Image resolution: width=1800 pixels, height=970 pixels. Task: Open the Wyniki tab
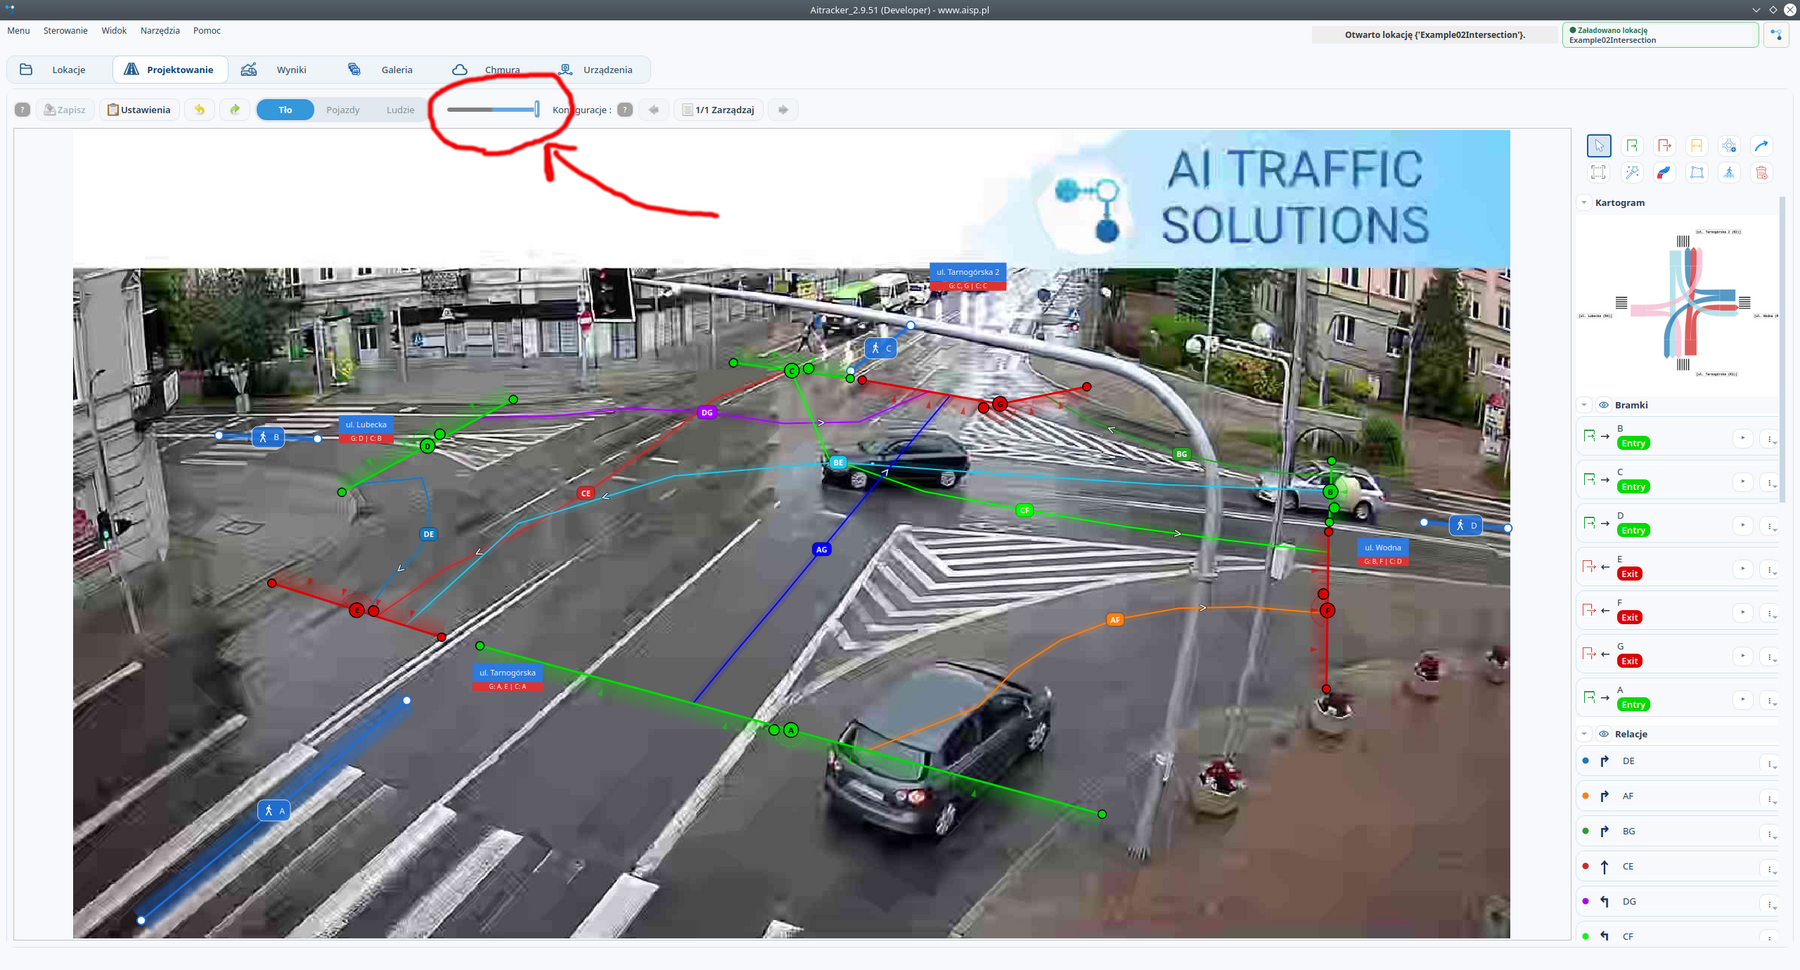[278, 70]
